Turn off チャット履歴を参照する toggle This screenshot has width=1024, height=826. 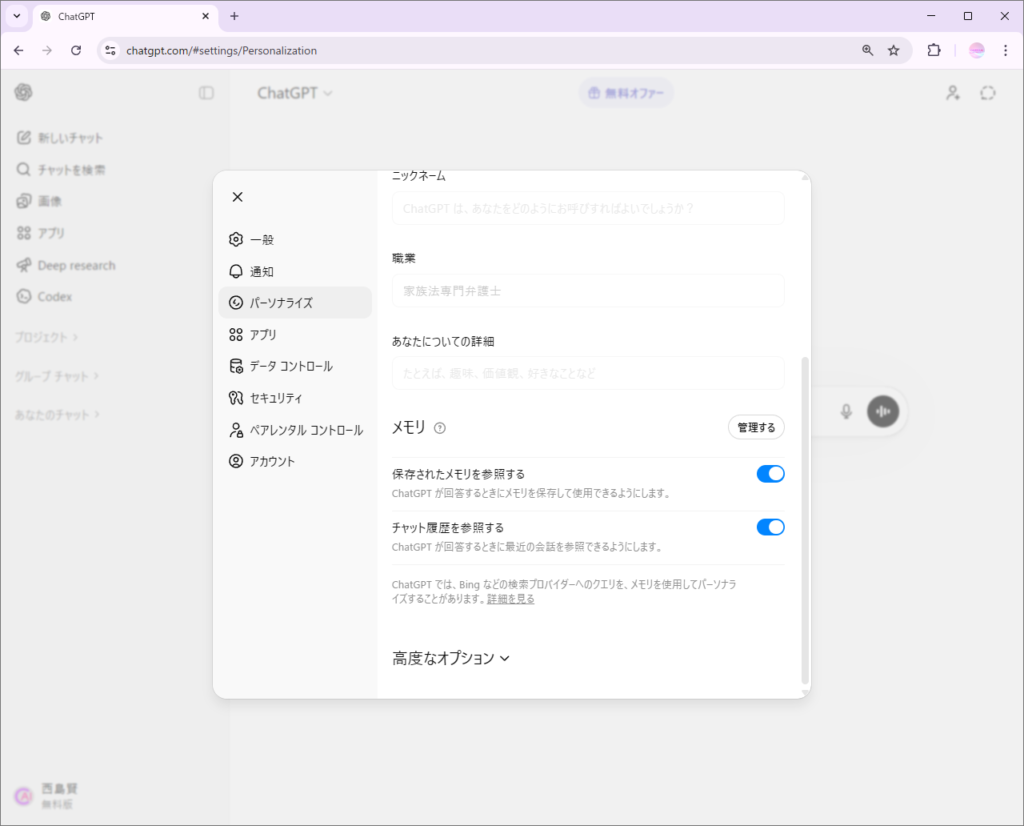click(x=770, y=527)
